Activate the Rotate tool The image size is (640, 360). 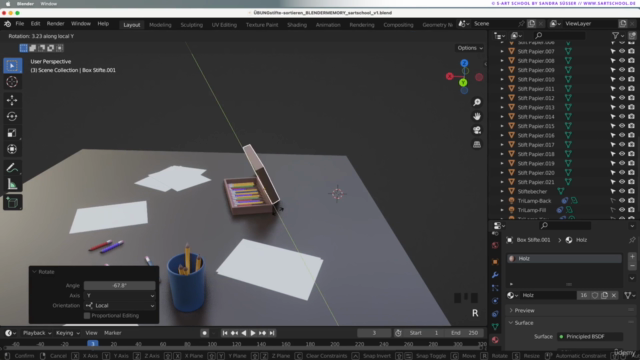pyautogui.click(x=12, y=116)
